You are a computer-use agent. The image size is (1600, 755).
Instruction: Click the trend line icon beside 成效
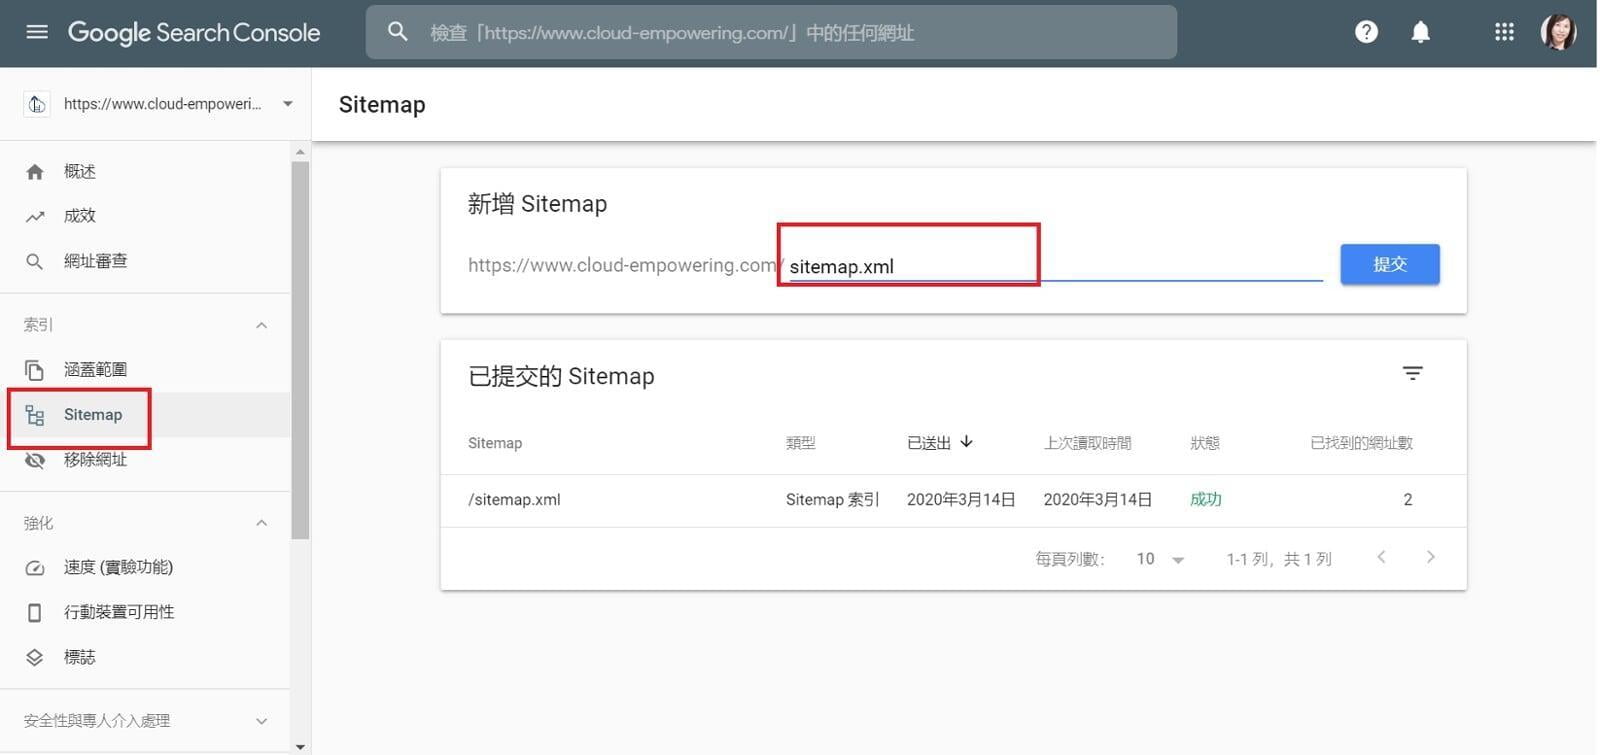point(35,216)
